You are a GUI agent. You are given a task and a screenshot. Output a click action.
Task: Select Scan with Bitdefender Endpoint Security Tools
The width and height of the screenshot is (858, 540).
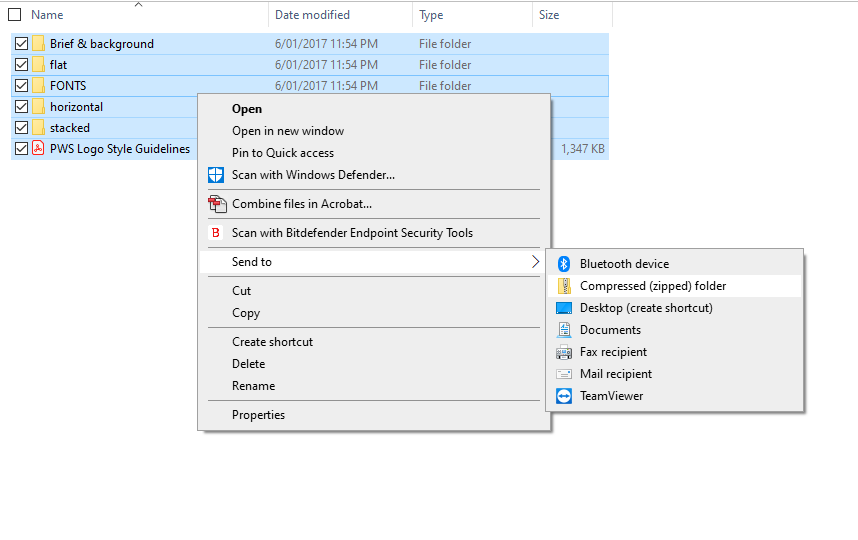tap(374, 233)
